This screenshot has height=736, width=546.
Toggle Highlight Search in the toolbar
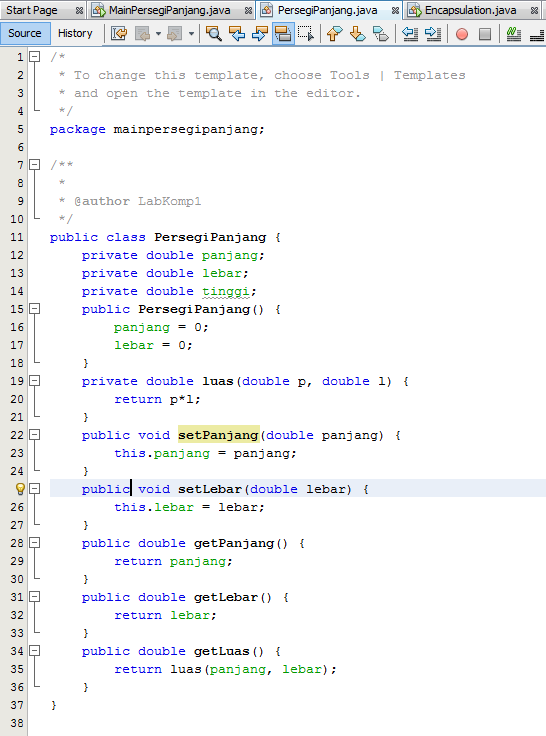(x=283, y=33)
